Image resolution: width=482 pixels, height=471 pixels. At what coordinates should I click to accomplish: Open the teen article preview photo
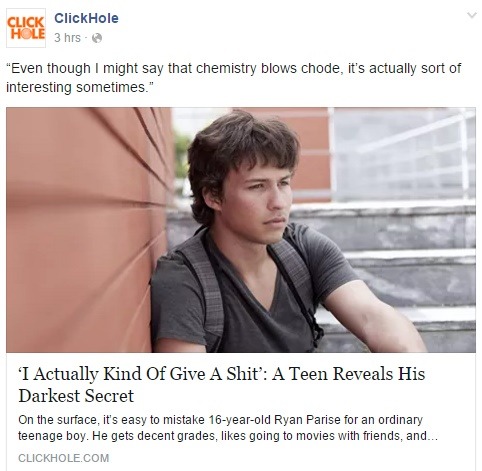click(x=241, y=230)
